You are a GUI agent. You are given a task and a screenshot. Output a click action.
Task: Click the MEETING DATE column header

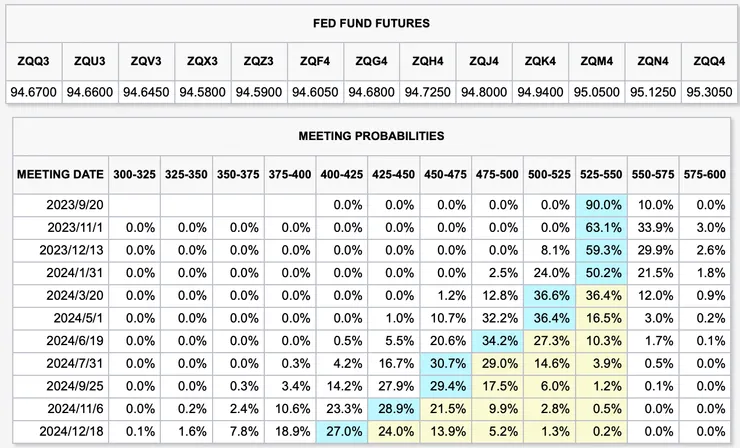point(60,174)
